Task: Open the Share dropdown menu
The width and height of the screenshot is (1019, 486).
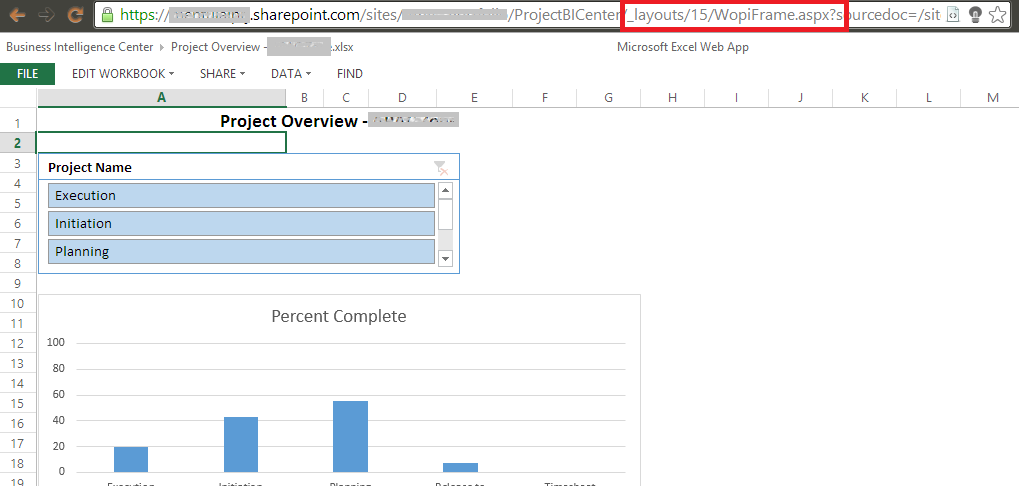Action: (x=222, y=74)
